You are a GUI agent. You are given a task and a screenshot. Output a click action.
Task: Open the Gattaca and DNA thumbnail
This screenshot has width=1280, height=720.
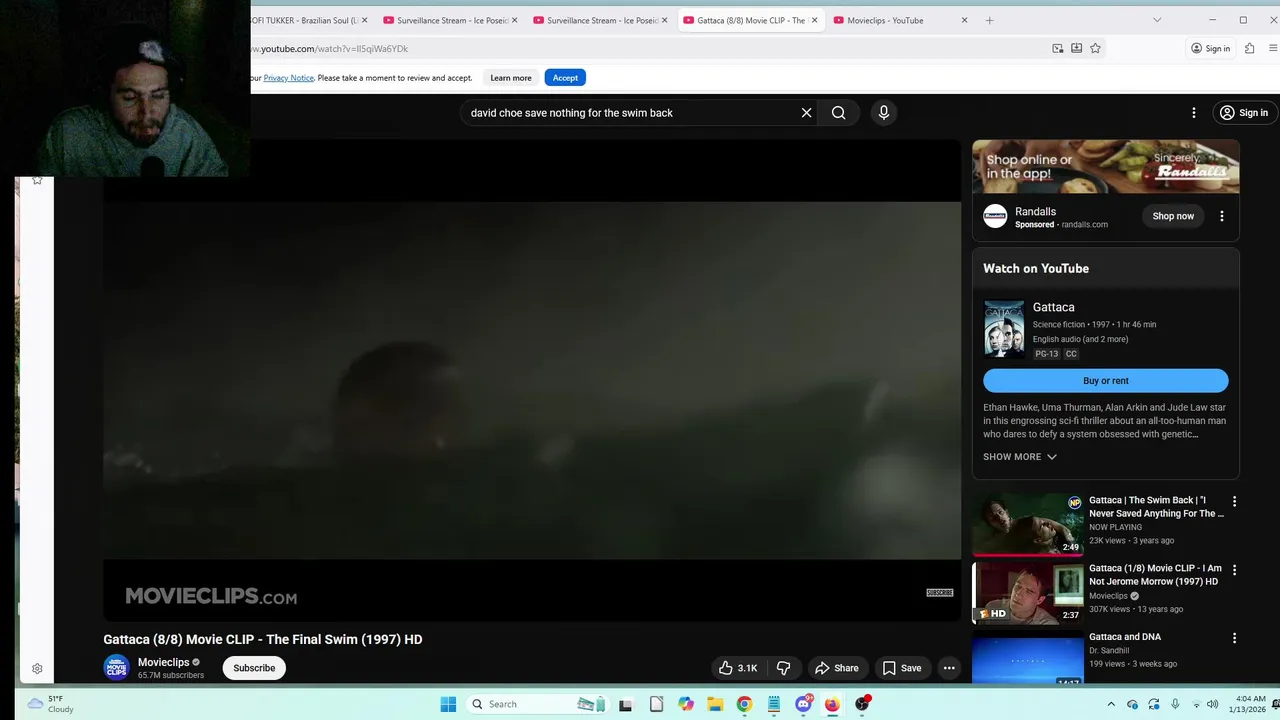pyautogui.click(x=1027, y=657)
